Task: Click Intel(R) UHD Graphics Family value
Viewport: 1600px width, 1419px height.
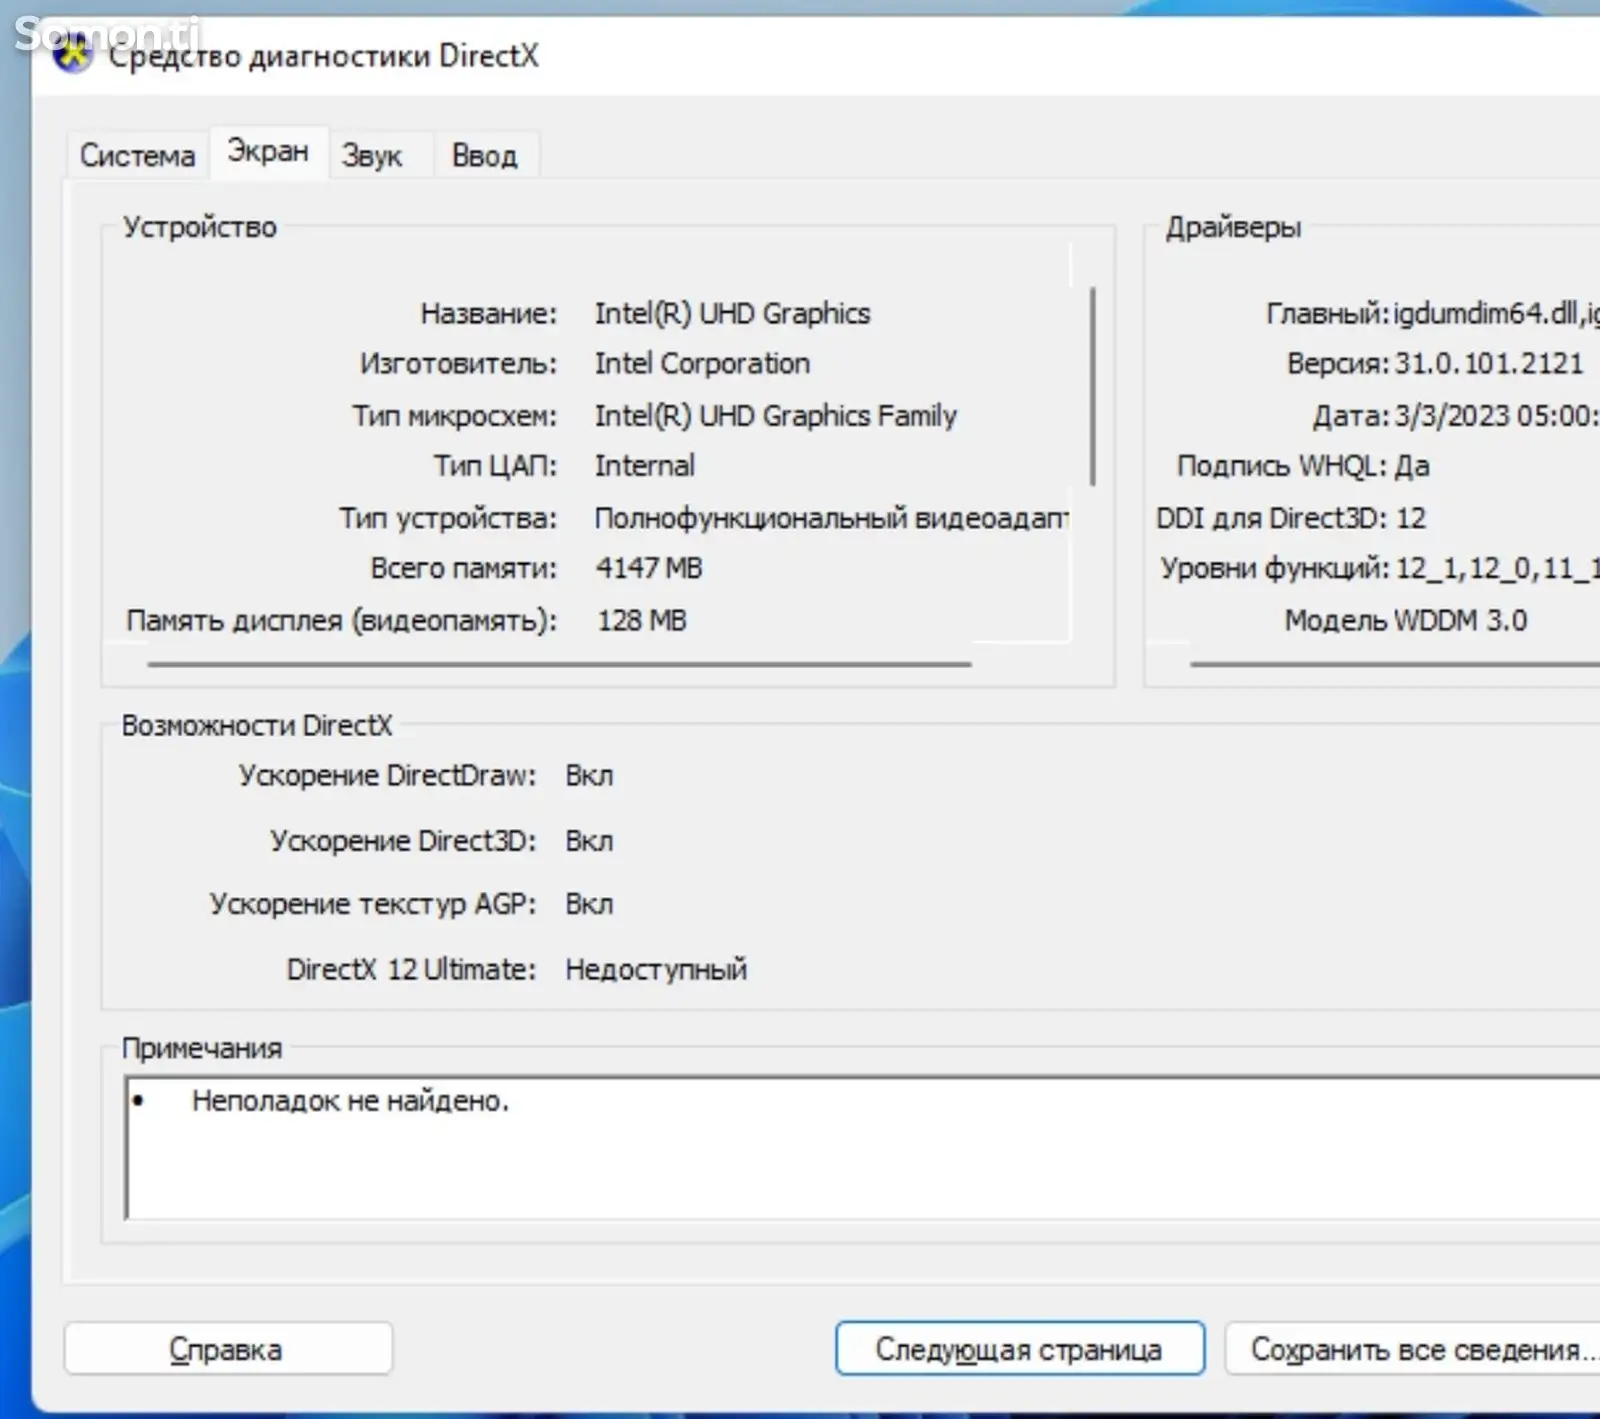Action: 775,416
